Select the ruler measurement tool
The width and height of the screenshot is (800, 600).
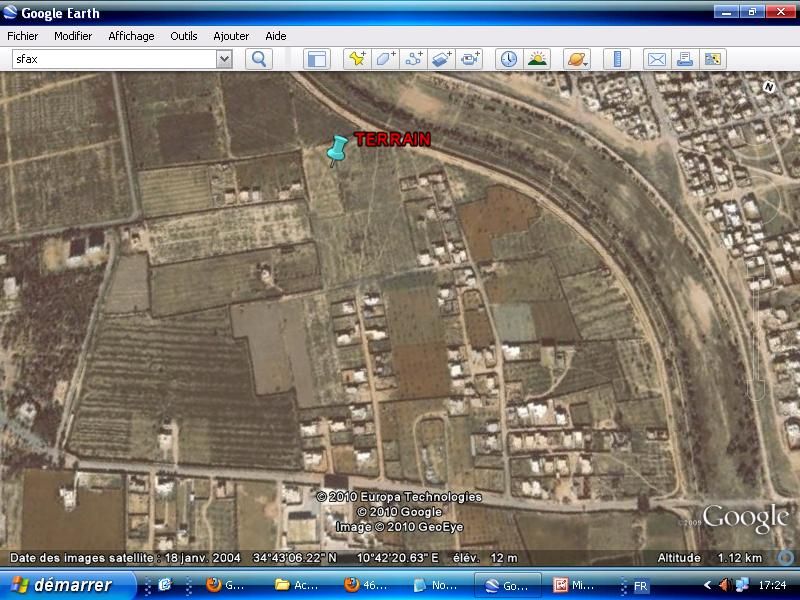pos(617,59)
